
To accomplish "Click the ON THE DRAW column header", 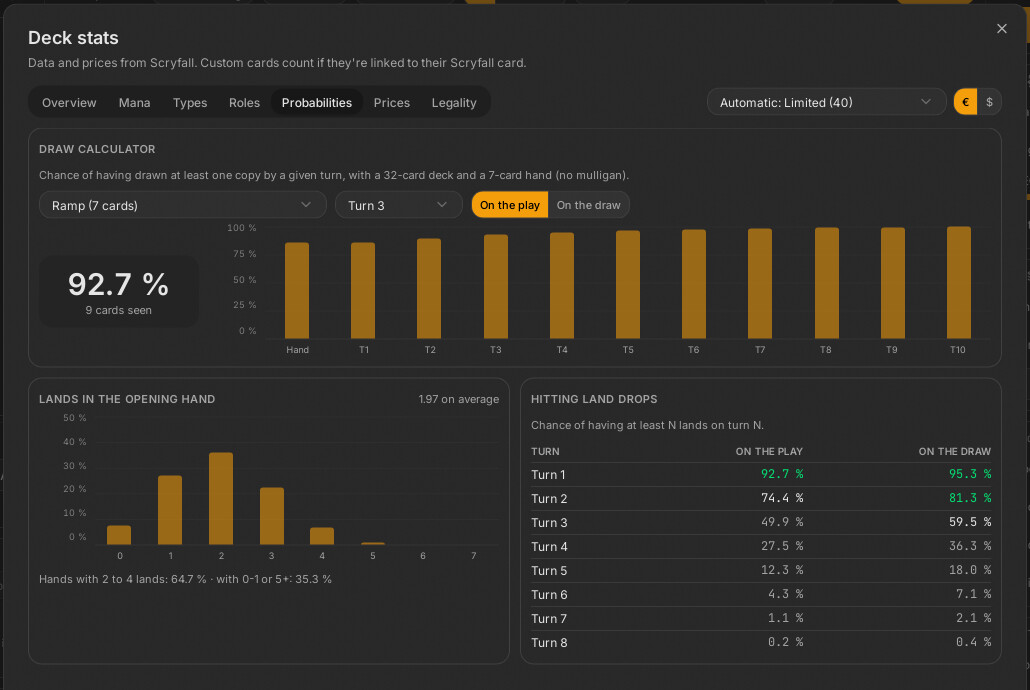I will tap(954, 451).
